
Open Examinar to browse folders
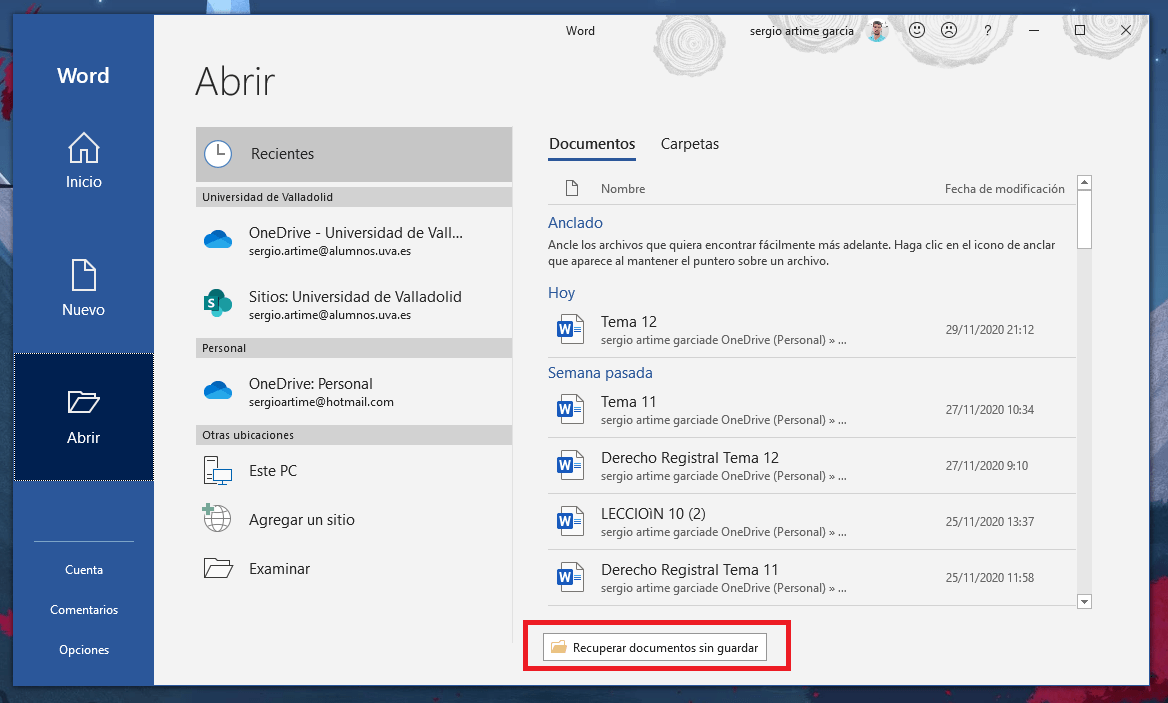[x=279, y=569]
